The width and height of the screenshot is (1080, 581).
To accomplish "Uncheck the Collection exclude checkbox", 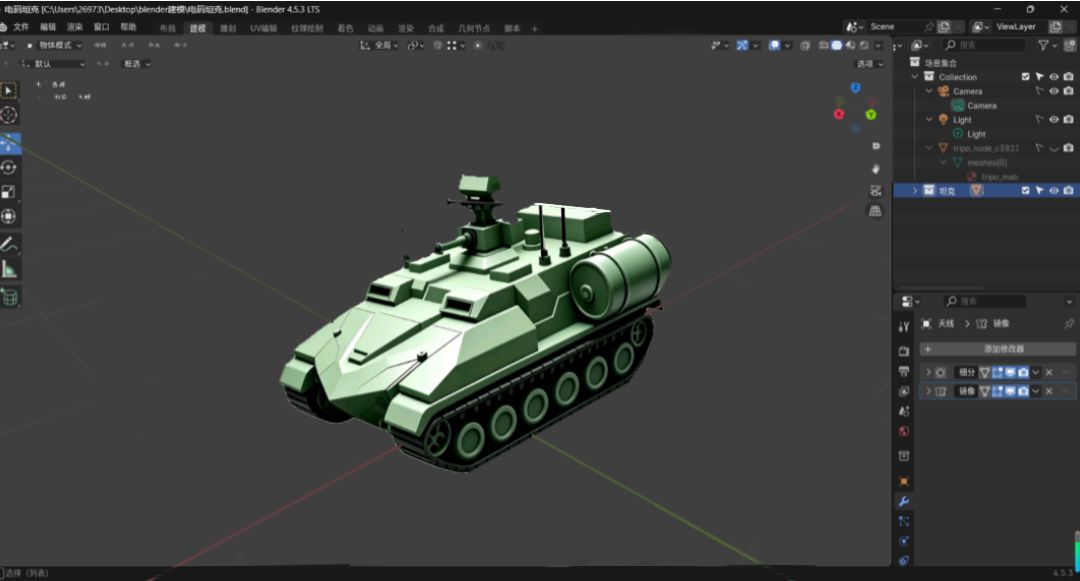I will tap(1026, 76).
